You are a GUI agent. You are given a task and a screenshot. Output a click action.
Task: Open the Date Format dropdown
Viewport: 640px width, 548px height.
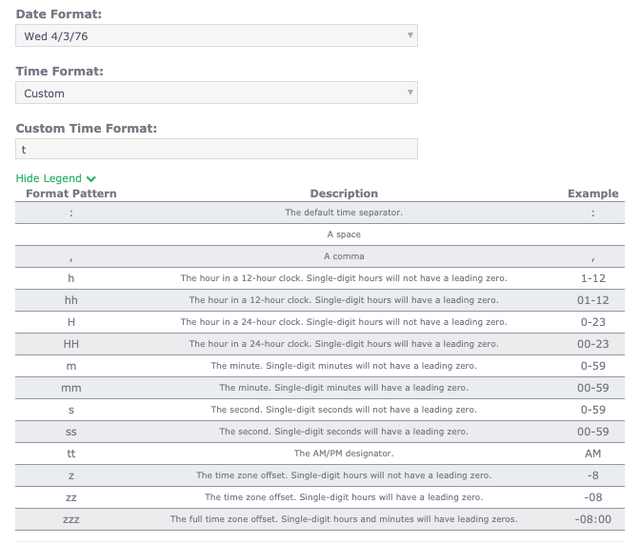point(216,36)
